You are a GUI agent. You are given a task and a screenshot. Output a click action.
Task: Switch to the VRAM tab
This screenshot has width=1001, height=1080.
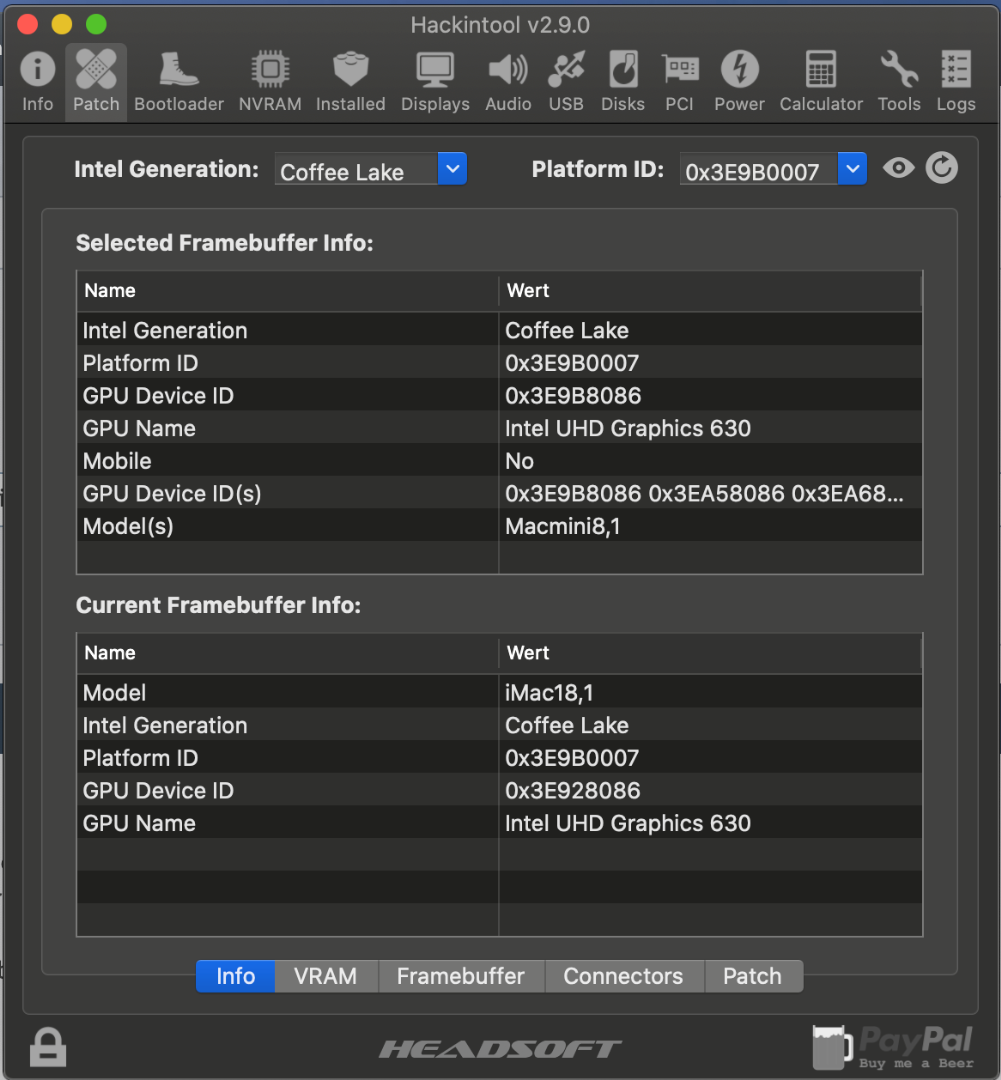(326, 976)
